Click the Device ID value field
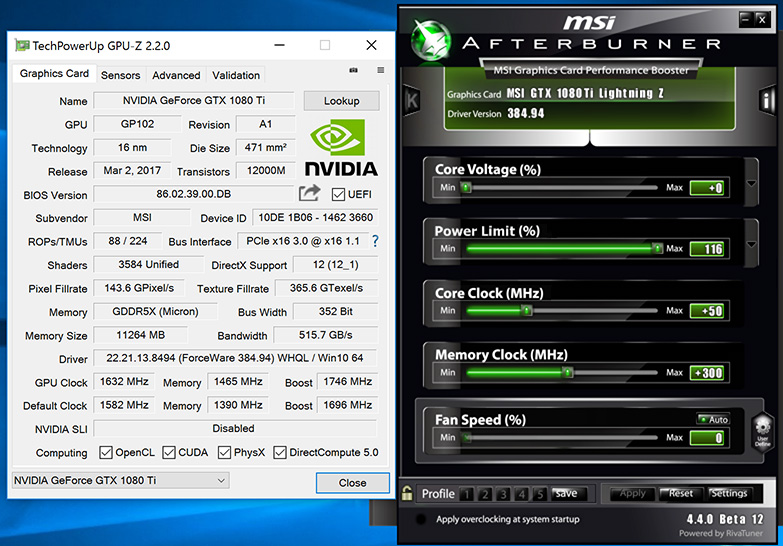This screenshot has width=783, height=546. tap(315, 217)
